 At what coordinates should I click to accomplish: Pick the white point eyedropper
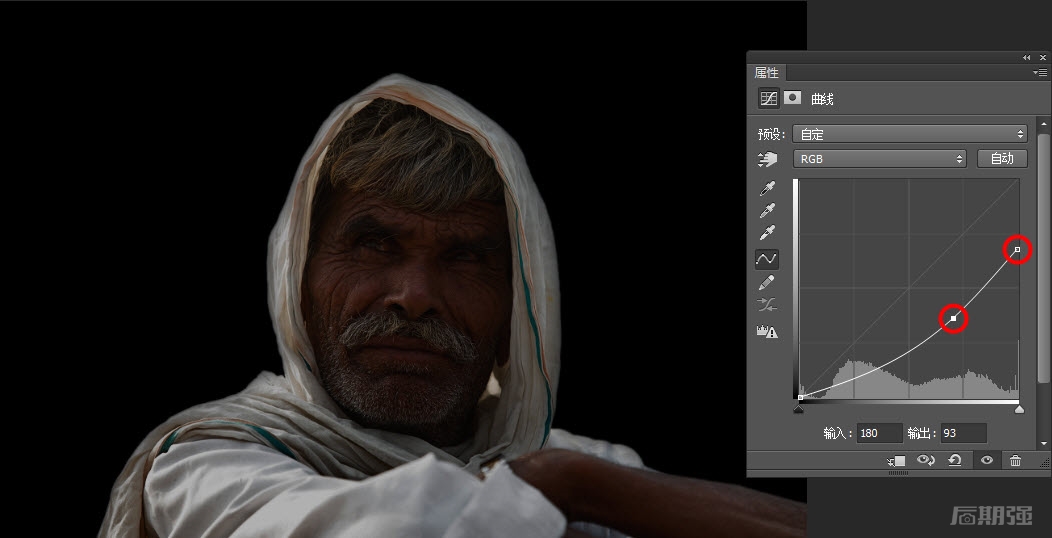(767, 233)
